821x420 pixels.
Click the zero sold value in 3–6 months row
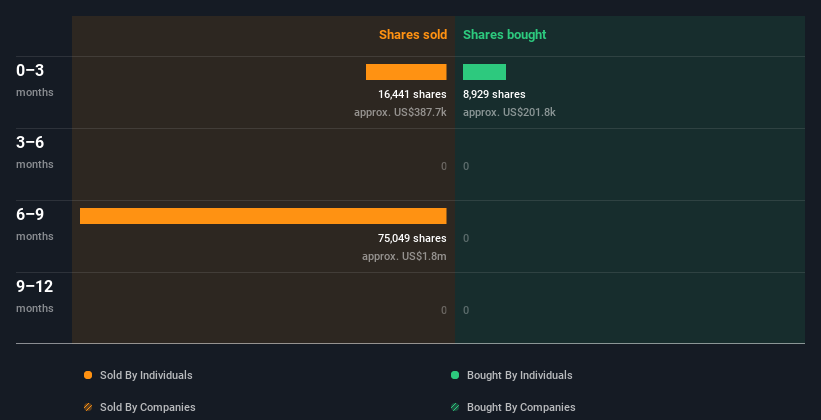click(x=444, y=166)
